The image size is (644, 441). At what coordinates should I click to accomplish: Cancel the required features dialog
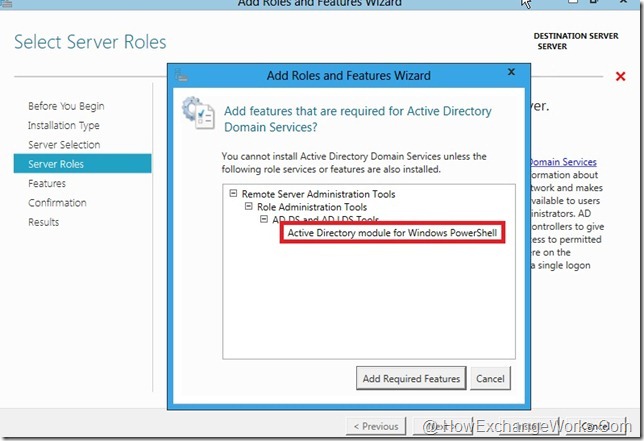[490, 378]
